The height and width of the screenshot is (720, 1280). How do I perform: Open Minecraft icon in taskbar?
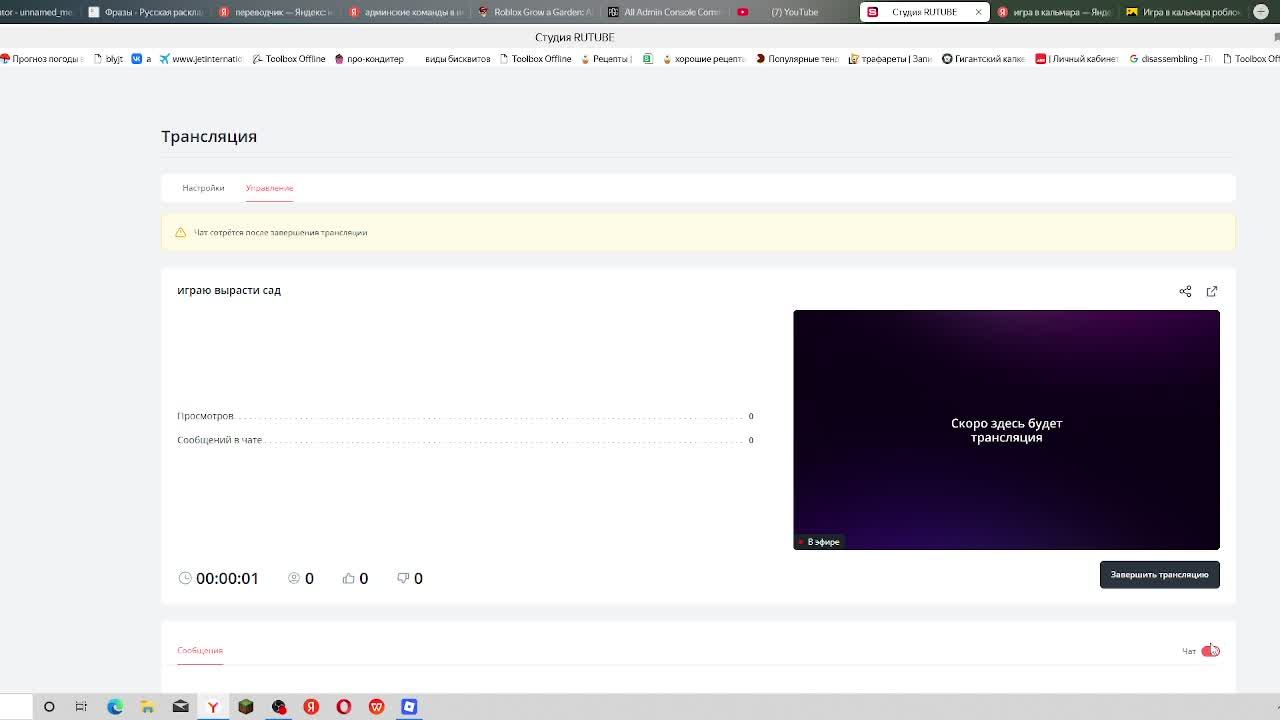click(246, 707)
